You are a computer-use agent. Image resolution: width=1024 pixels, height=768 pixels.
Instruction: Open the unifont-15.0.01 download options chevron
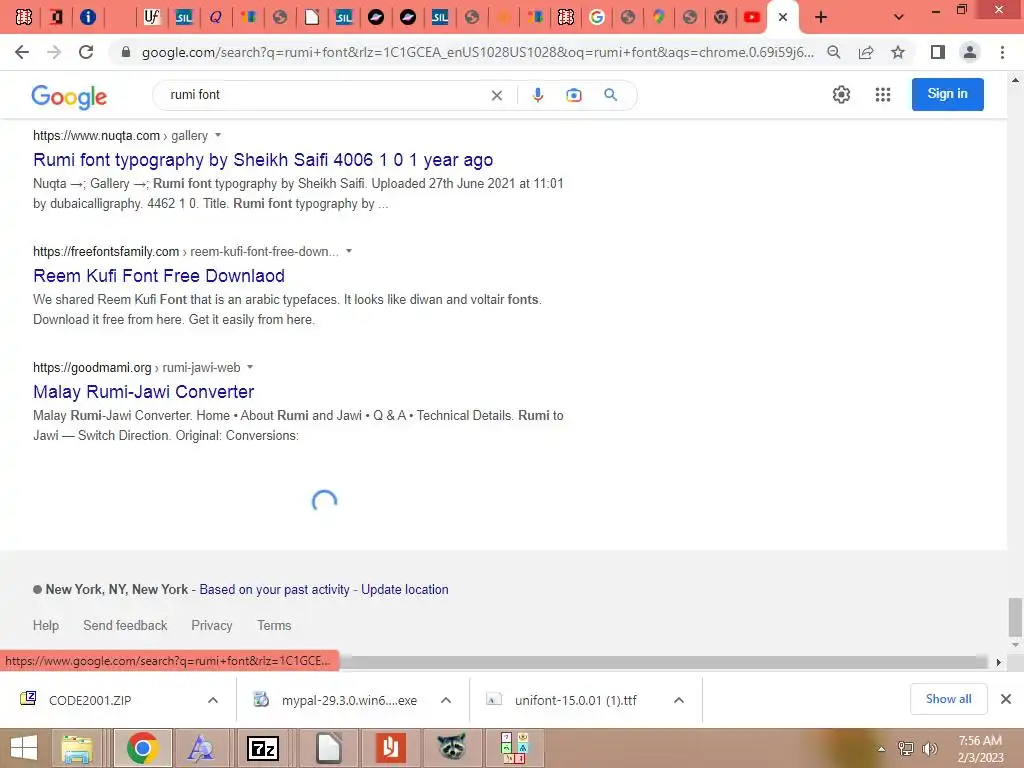(679, 700)
